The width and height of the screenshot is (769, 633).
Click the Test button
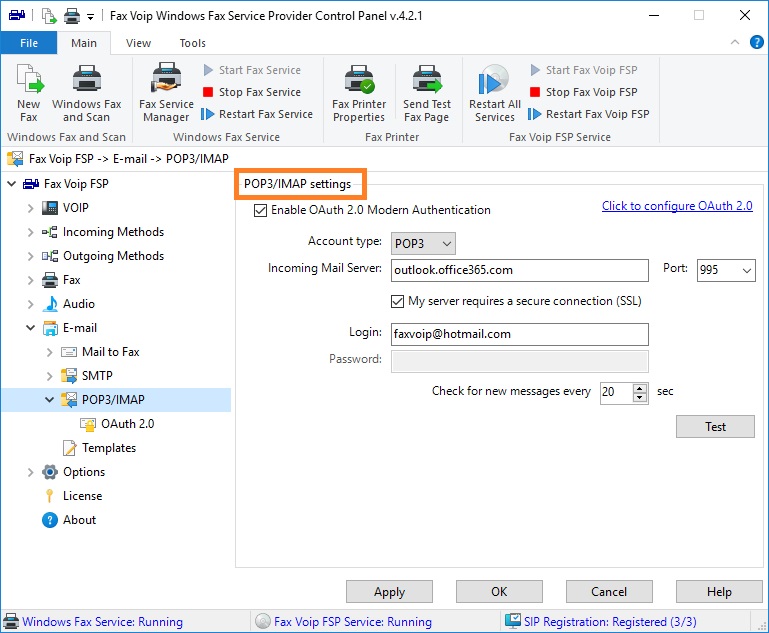pyautogui.click(x=715, y=427)
